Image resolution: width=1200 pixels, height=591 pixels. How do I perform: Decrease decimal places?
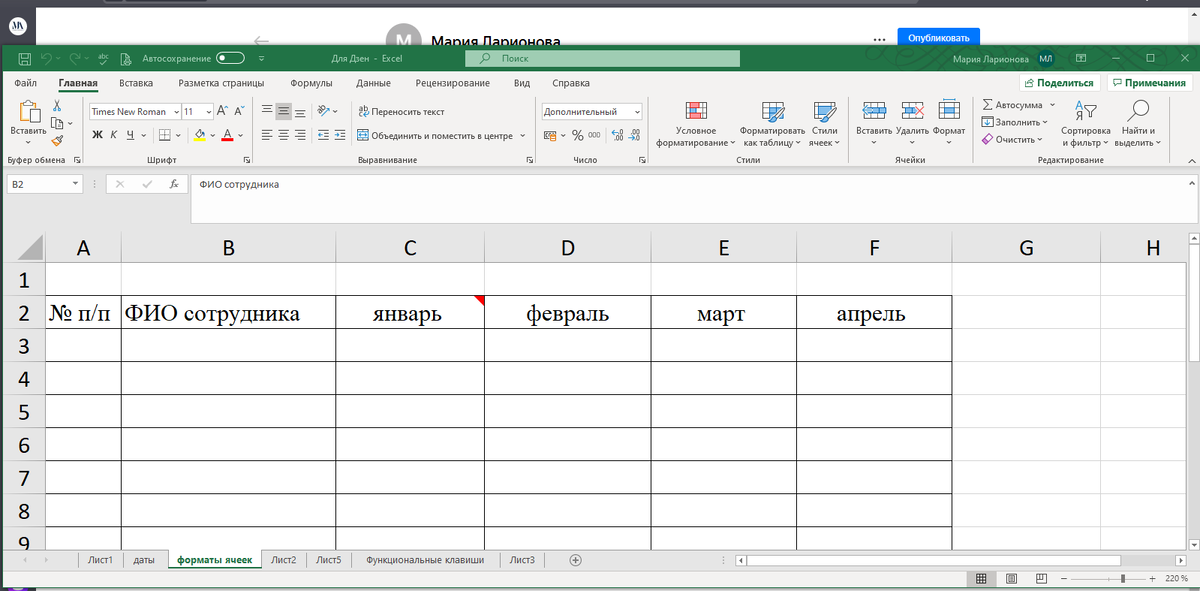(634, 135)
